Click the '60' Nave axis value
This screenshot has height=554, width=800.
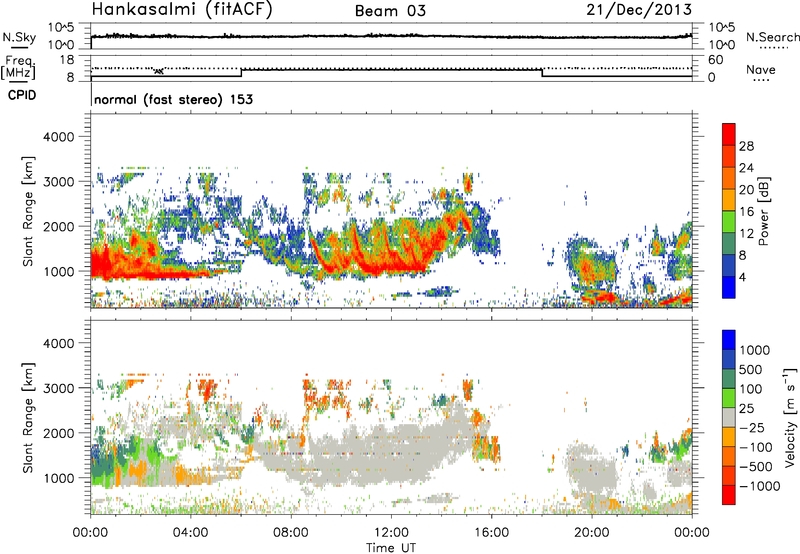[x=715, y=60]
